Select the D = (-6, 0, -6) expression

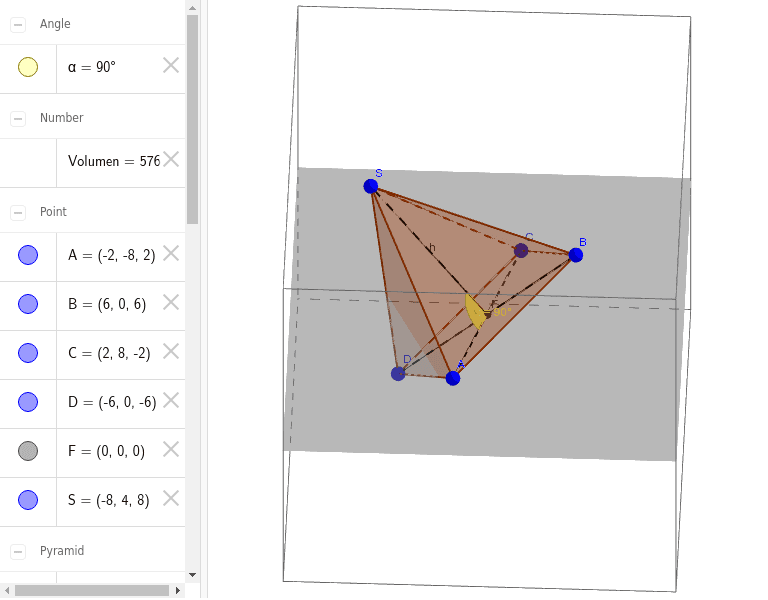click(112, 402)
